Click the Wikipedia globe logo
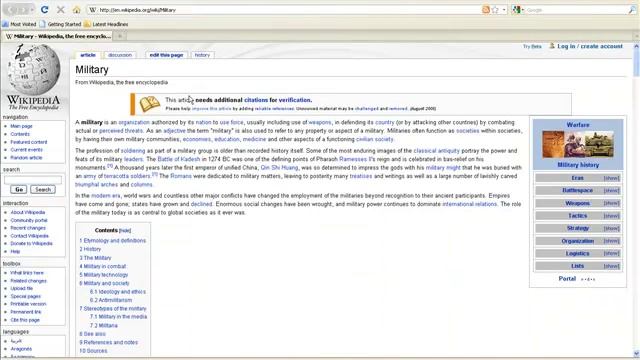The width and height of the screenshot is (640, 360). point(33,70)
